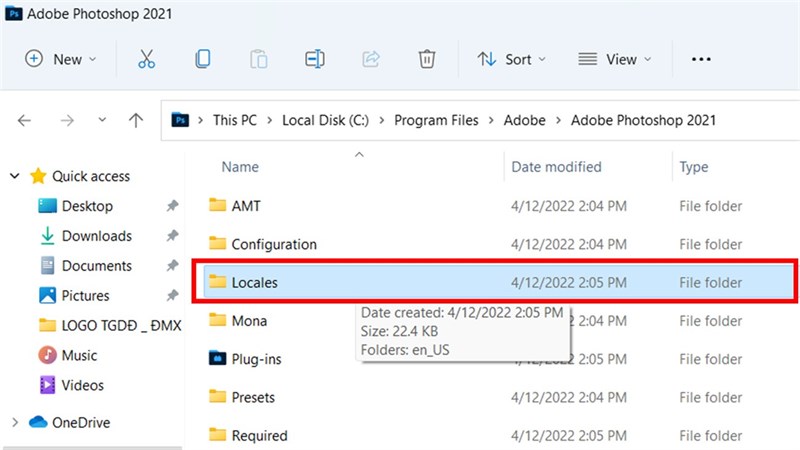
Task: Collapse the Quick access tree node
Action: 15,176
